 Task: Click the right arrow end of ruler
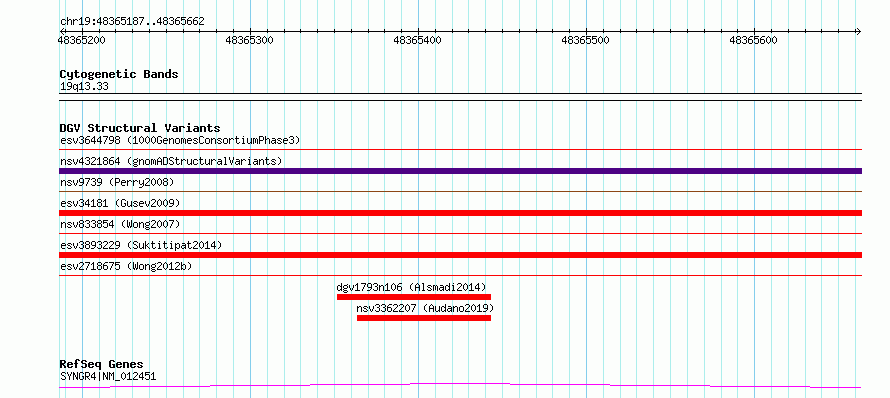[x=858, y=31]
